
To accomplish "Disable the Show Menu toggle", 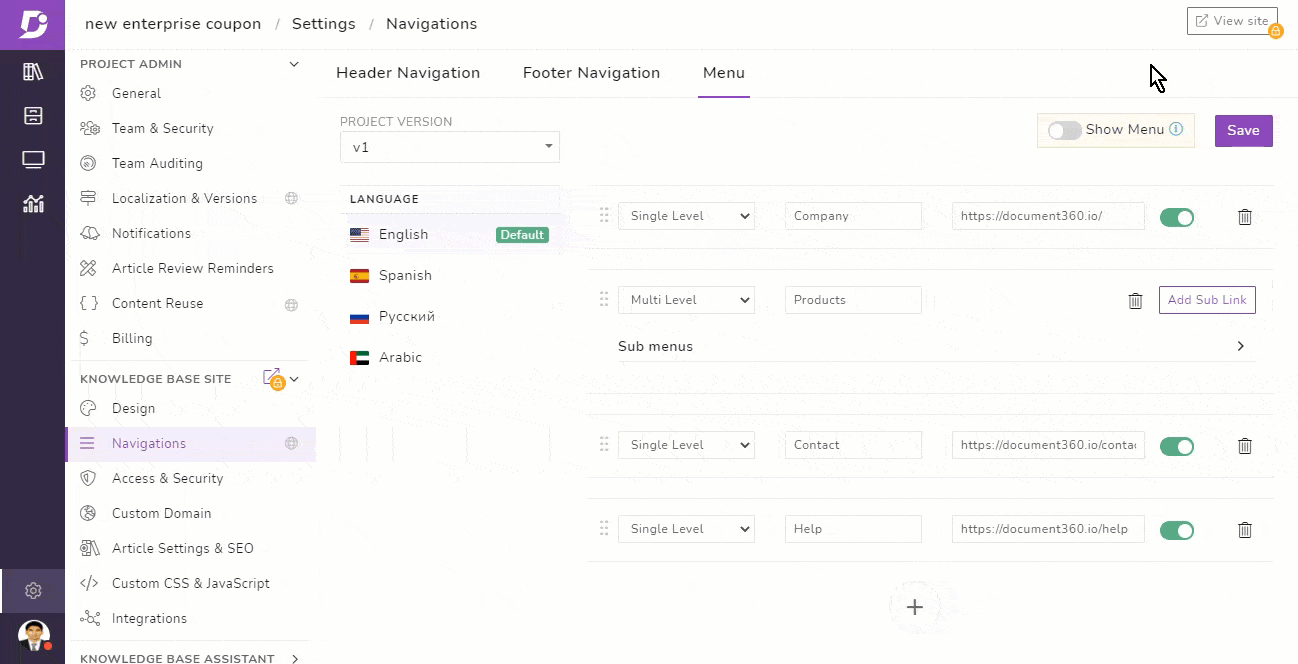I will pyautogui.click(x=1064, y=130).
